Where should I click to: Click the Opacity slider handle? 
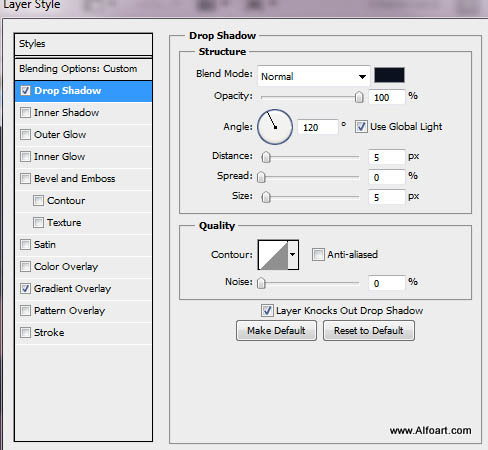(x=359, y=97)
